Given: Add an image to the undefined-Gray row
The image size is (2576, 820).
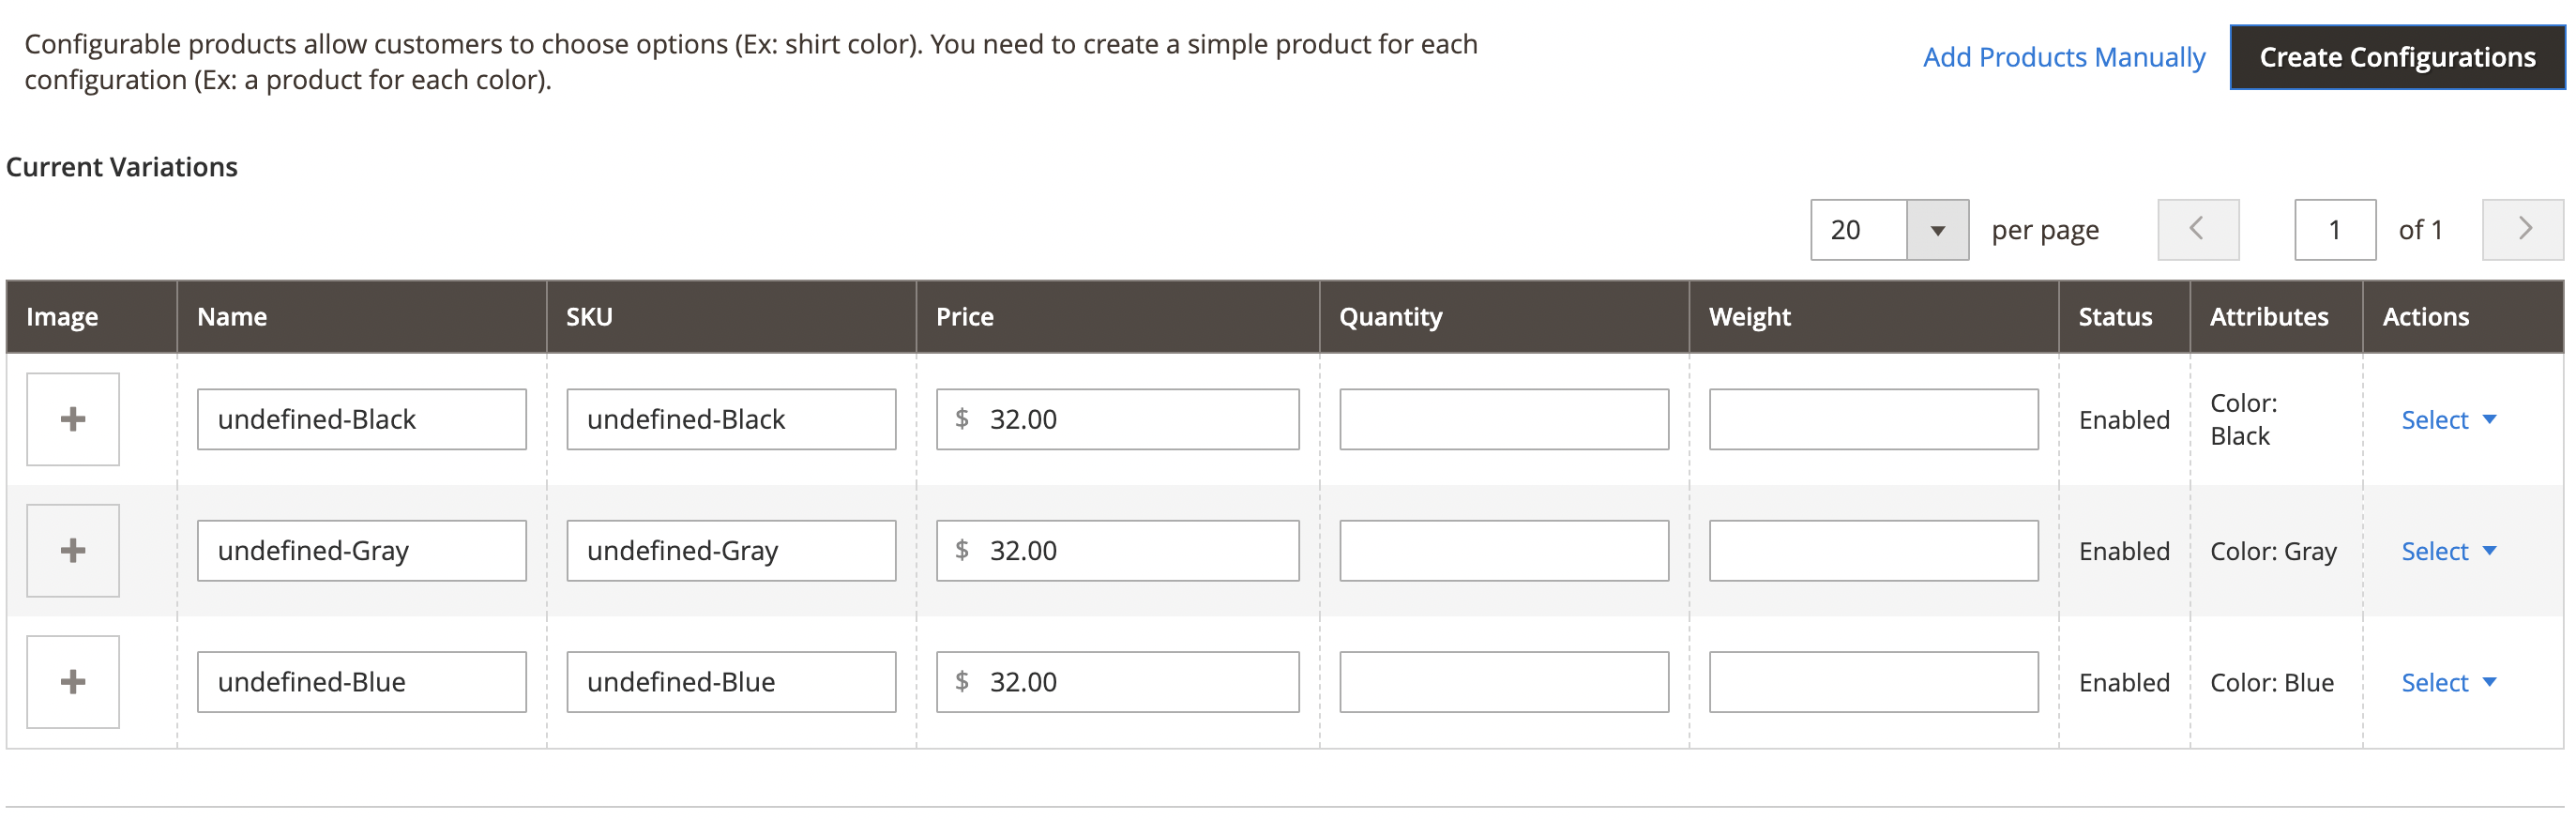Looking at the screenshot, I should [x=72, y=550].
